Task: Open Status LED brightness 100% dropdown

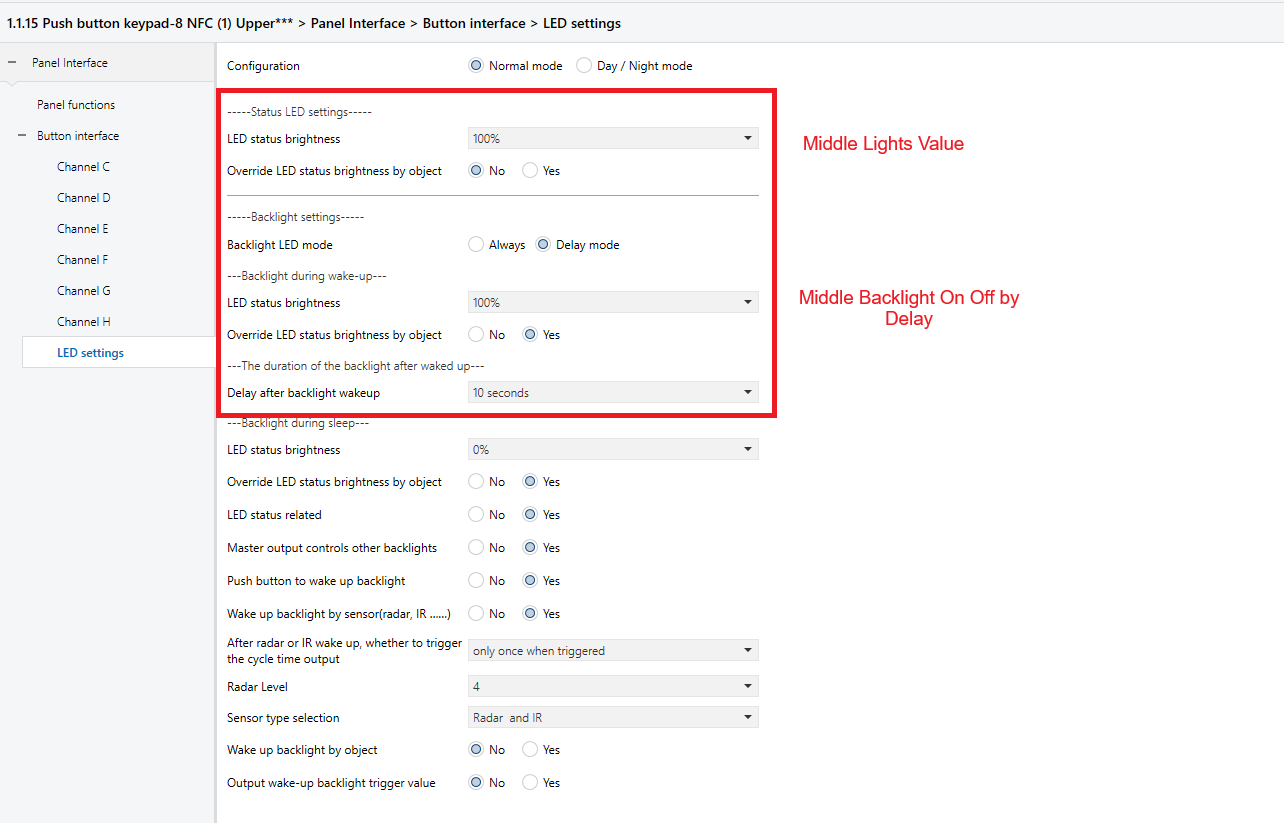Action: pos(612,138)
